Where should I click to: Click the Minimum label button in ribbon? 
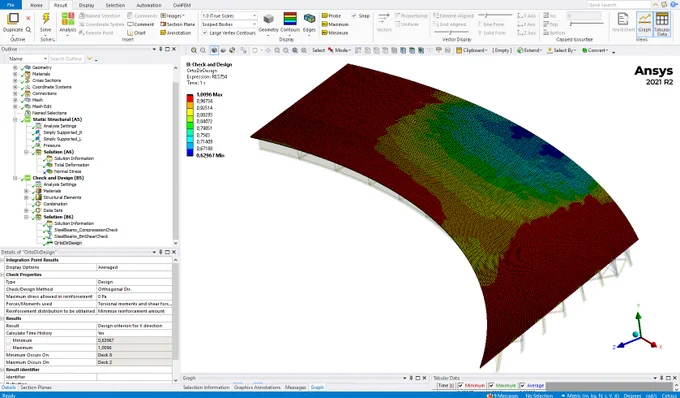pyautogui.click(x=335, y=33)
